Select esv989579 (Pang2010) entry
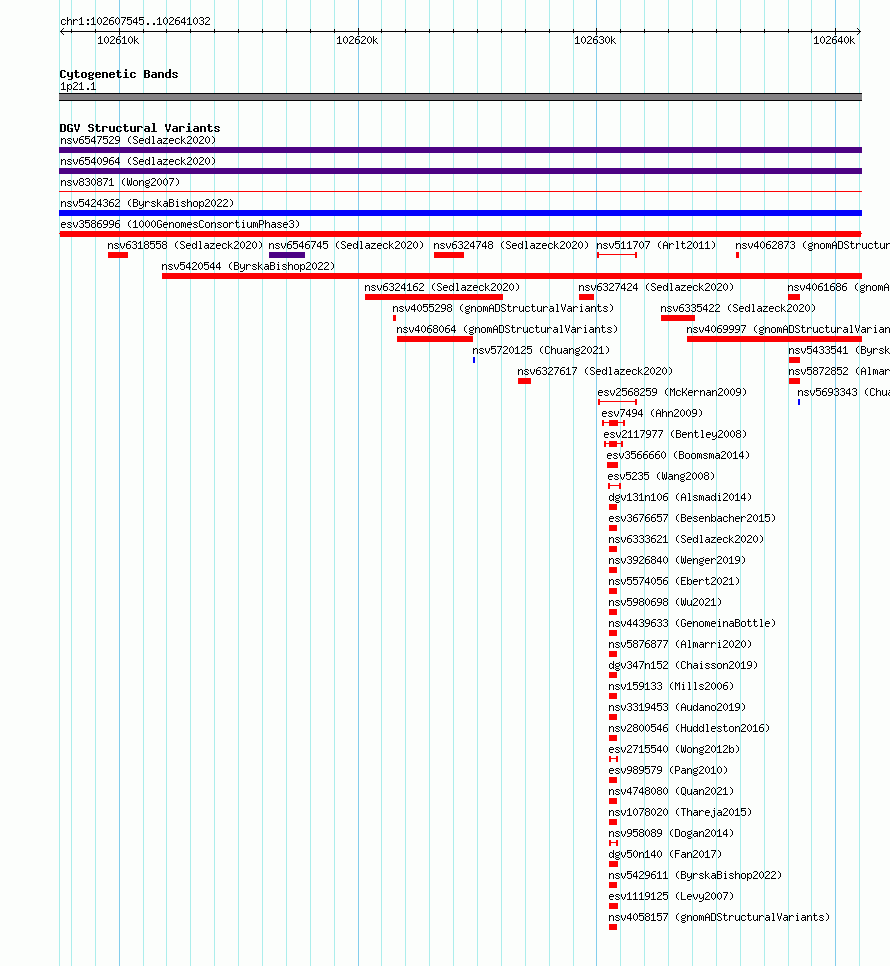 tap(668, 769)
